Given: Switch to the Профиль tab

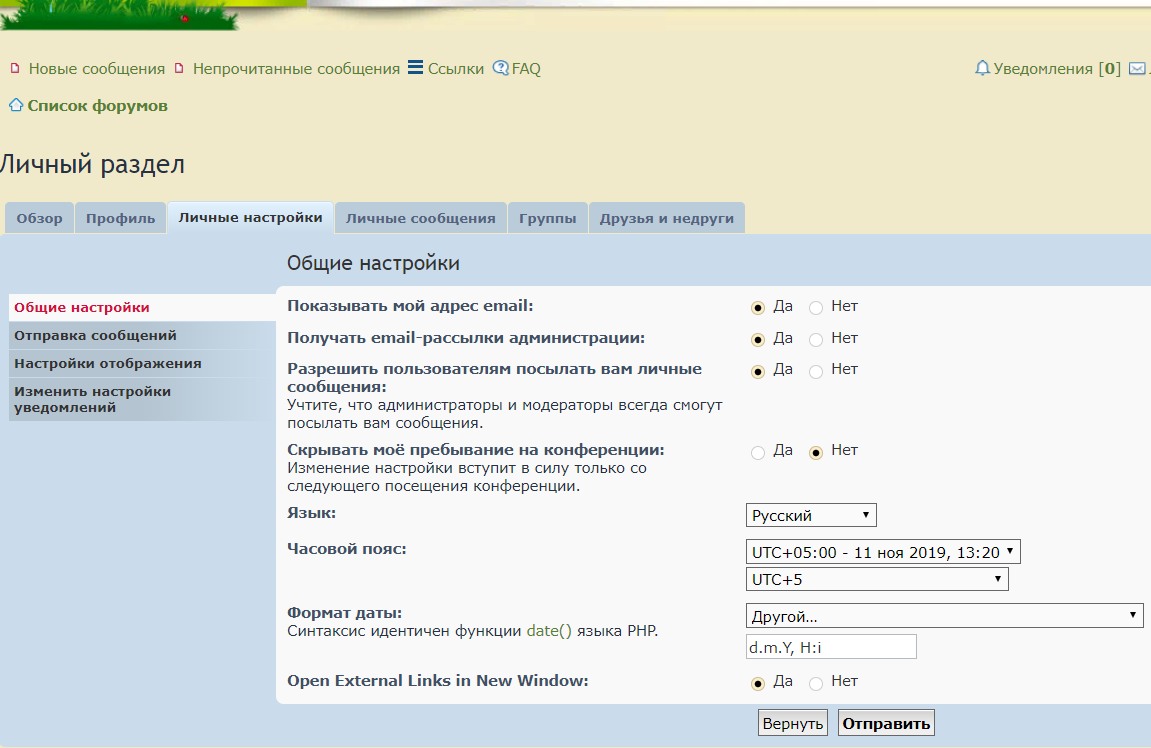Looking at the screenshot, I should [120, 218].
